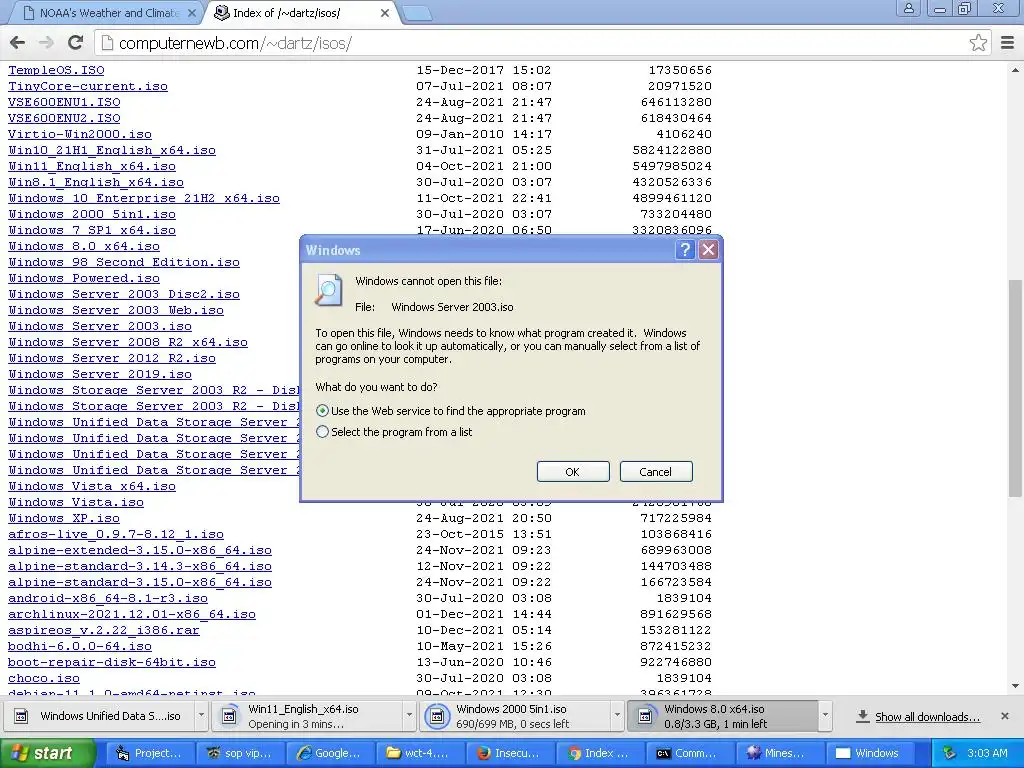Click the Windows Unified Data S...iso download icon

21,716
